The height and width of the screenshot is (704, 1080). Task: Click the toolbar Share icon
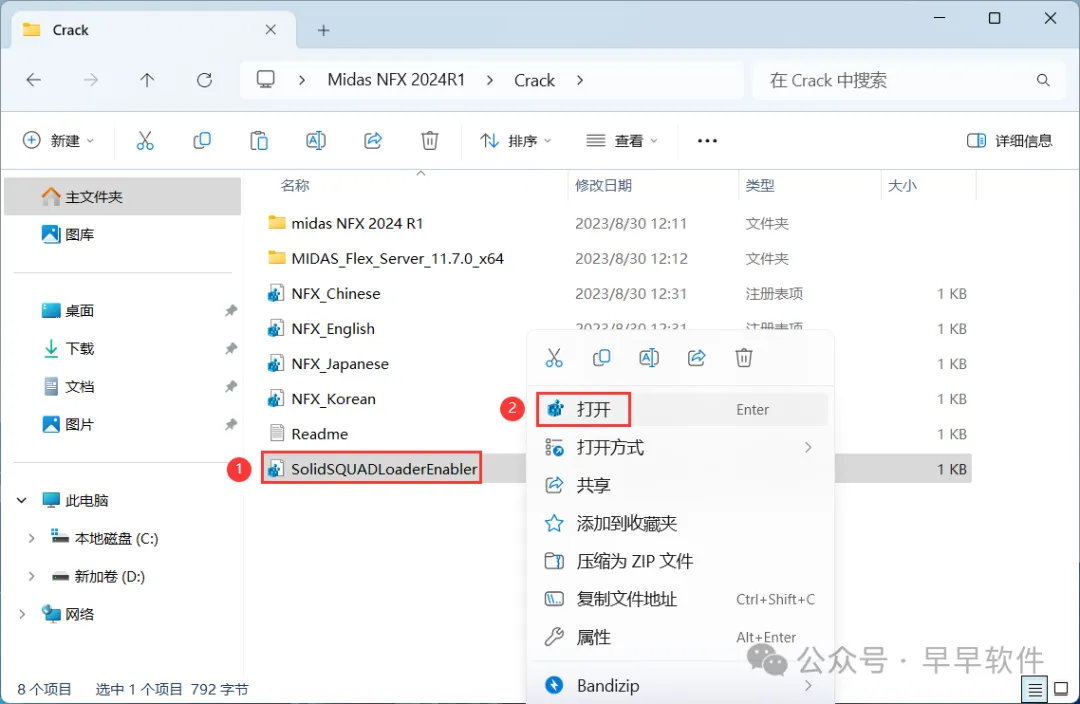pyautogui.click(x=373, y=141)
